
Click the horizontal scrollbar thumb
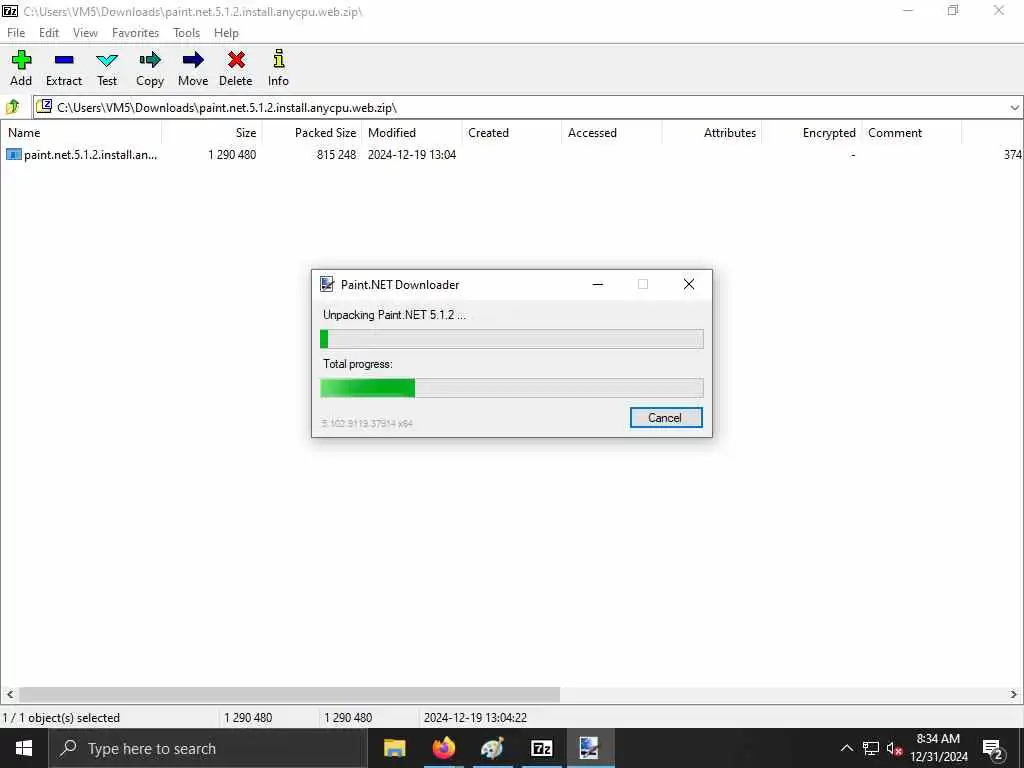289,694
